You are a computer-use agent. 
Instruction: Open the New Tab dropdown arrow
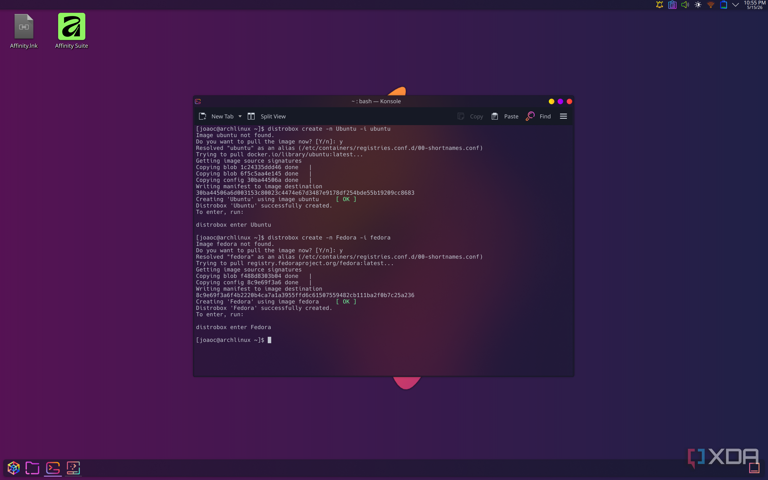(x=240, y=117)
